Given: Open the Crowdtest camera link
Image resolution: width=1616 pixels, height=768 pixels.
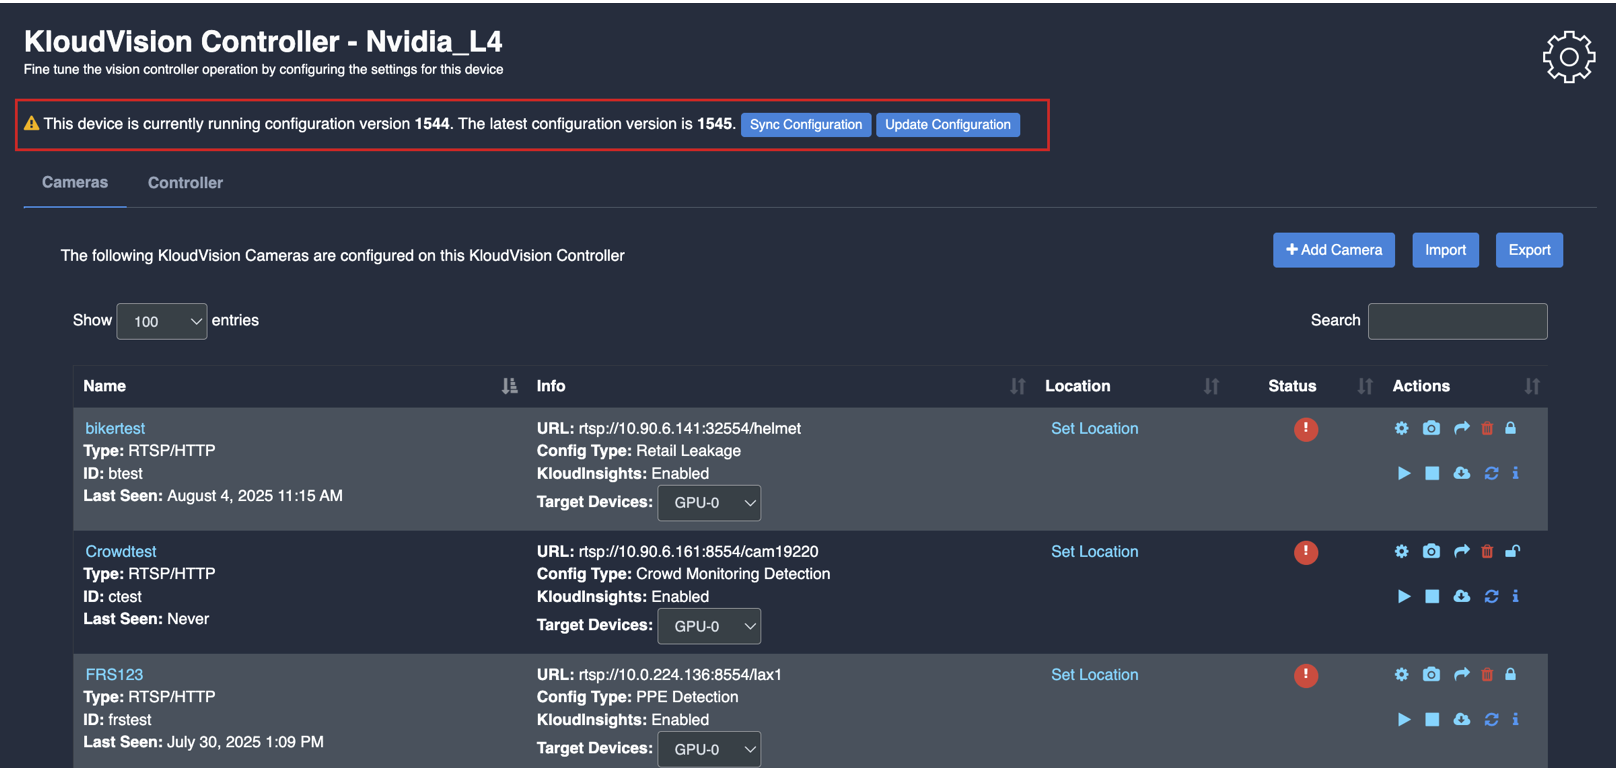Looking at the screenshot, I should 121,551.
